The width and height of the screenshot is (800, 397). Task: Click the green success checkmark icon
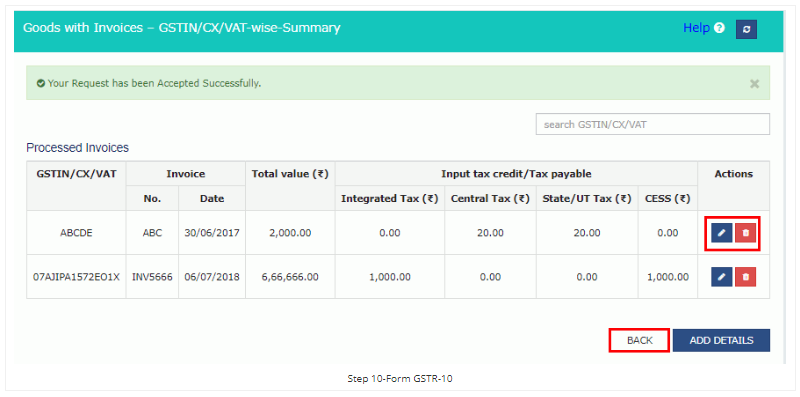pyautogui.click(x=41, y=83)
